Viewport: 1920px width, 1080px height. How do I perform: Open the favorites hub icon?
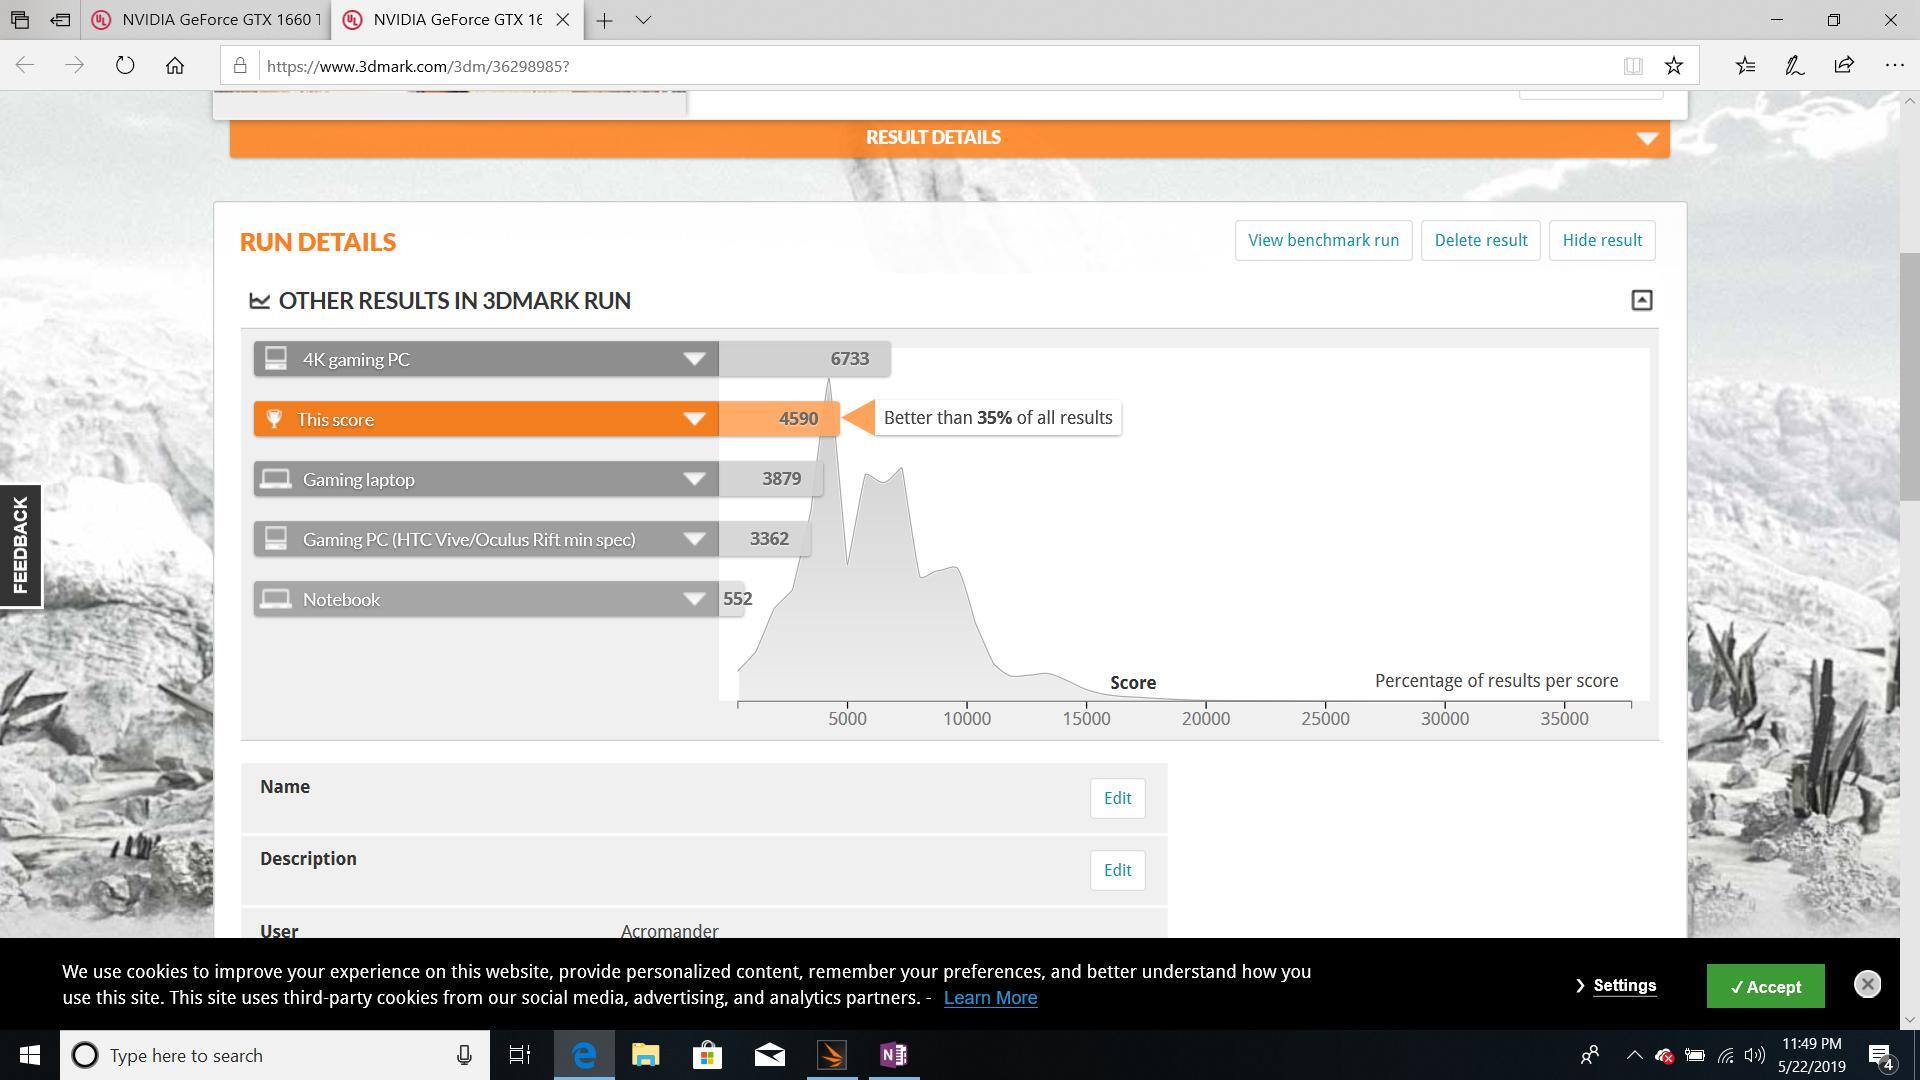click(x=1745, y=66)
